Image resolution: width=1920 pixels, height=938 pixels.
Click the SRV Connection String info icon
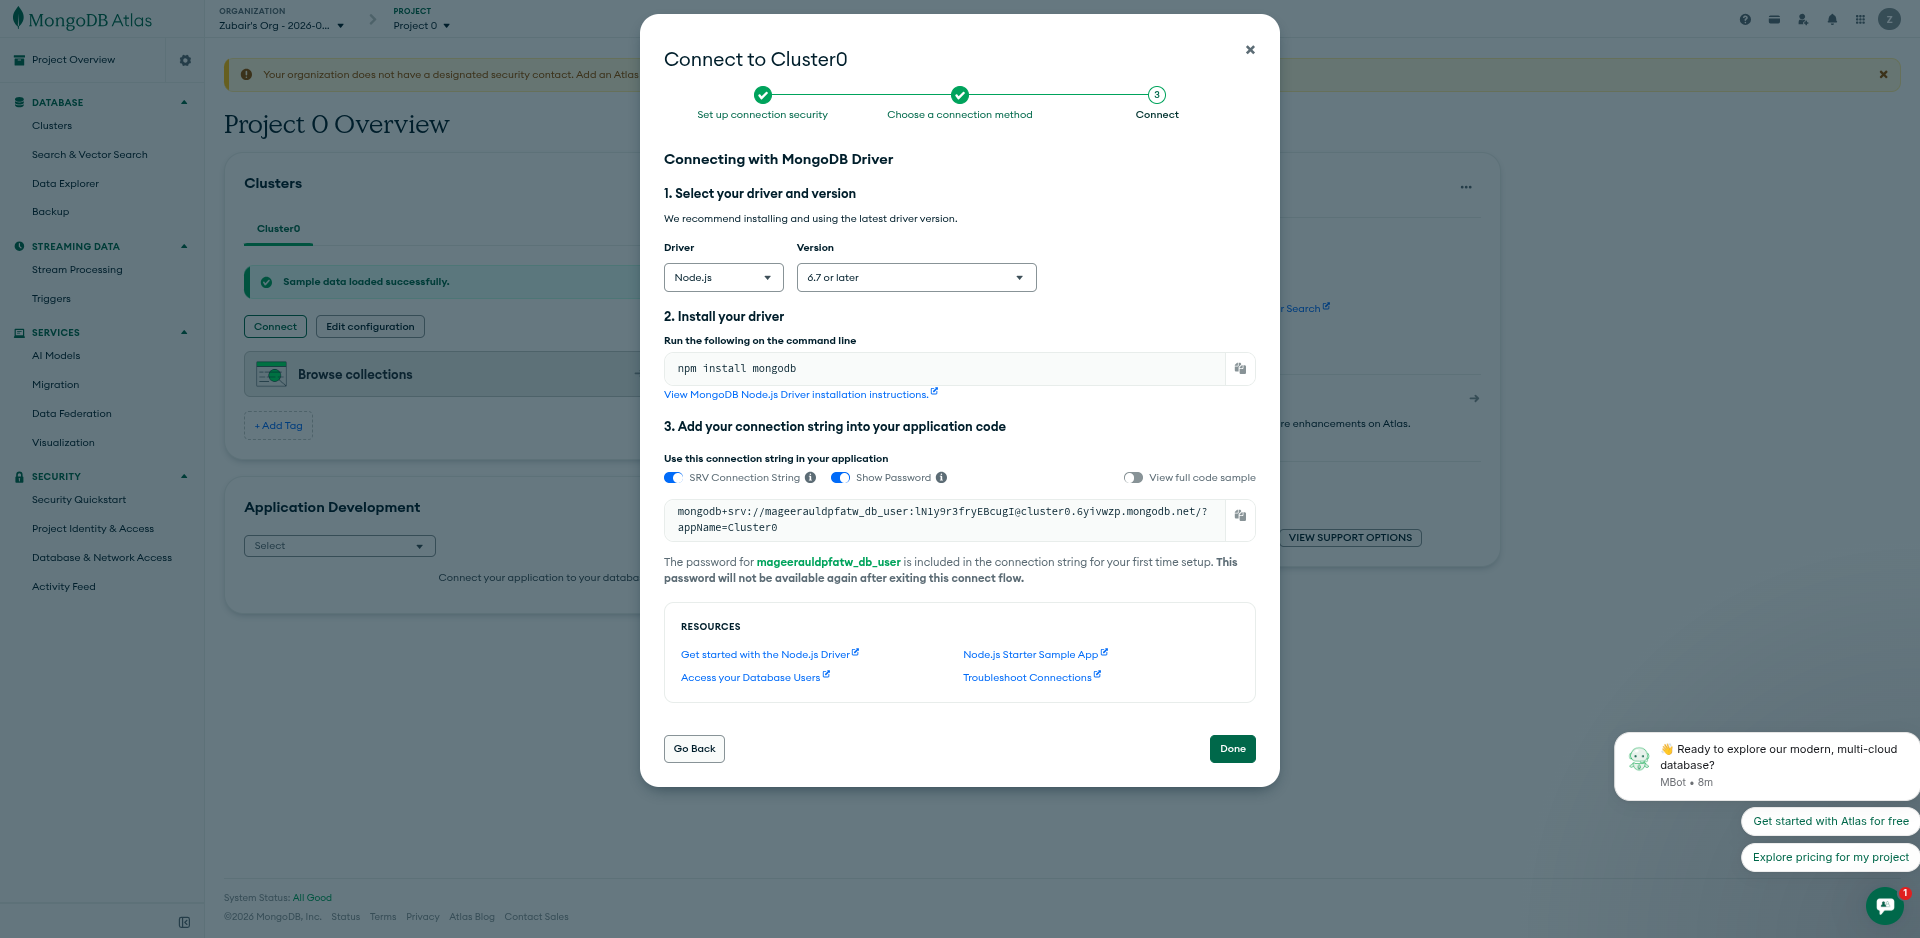pyautogui.click(x=810, y=478)
